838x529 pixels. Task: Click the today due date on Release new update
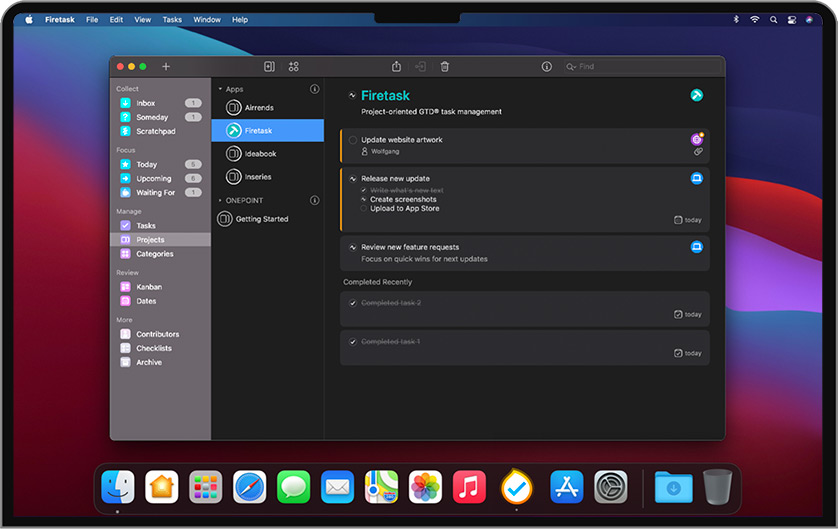coord(688,220)
